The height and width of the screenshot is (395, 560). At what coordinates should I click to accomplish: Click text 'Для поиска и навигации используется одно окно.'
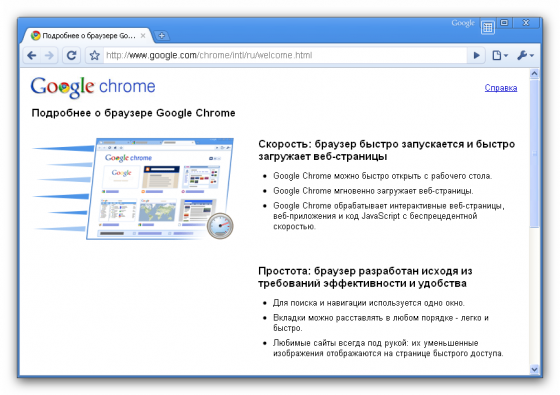[369, 303]
